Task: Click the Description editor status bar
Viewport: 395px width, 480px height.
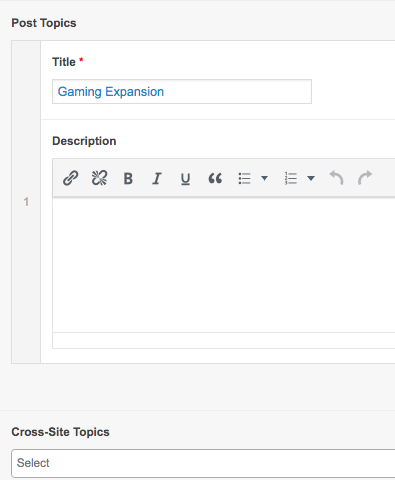Action: coord(224,340)
